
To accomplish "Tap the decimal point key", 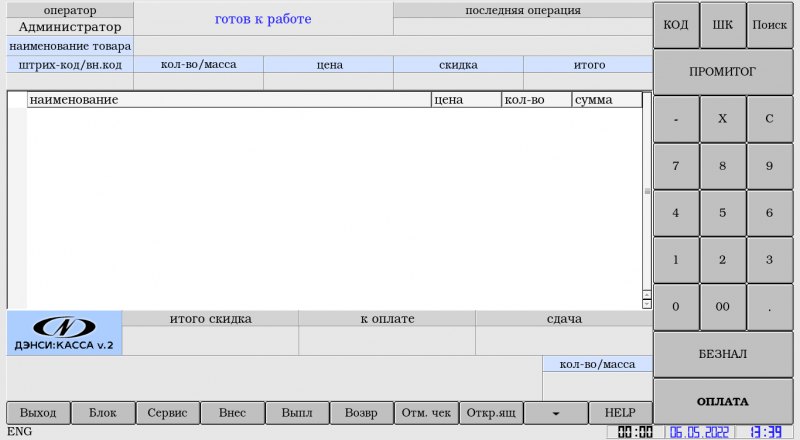I will point(769,307).
